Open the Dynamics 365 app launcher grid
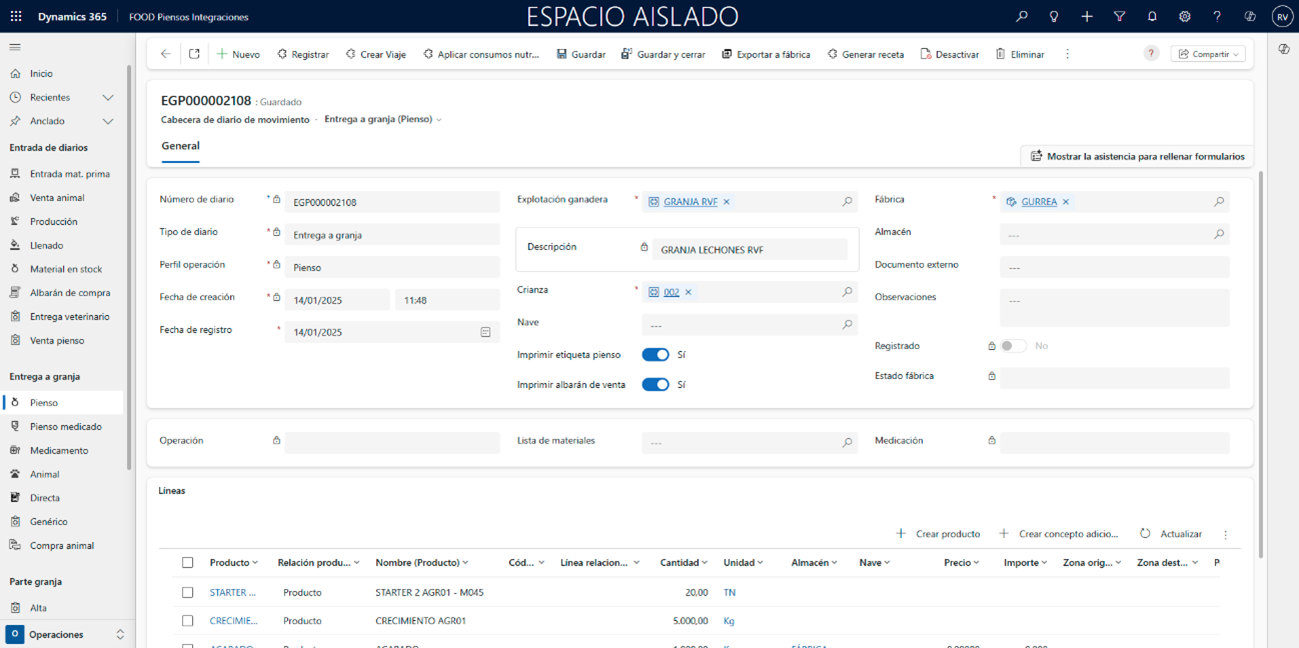Image resolution: width=1299 pixels, height=648 pixels. (16, 17)
